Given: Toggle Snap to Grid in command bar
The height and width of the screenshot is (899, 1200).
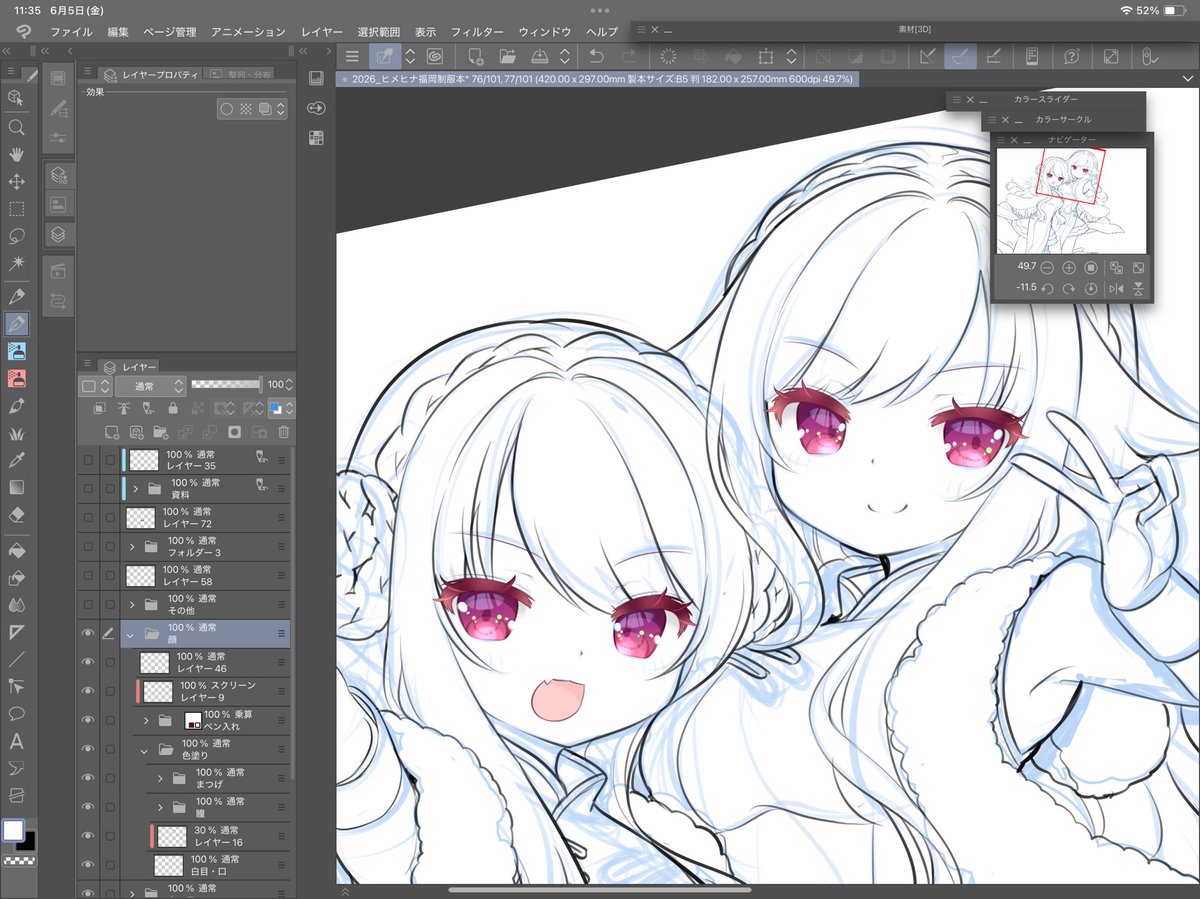Looking at the screenshot, I should (x=992, y=57).
